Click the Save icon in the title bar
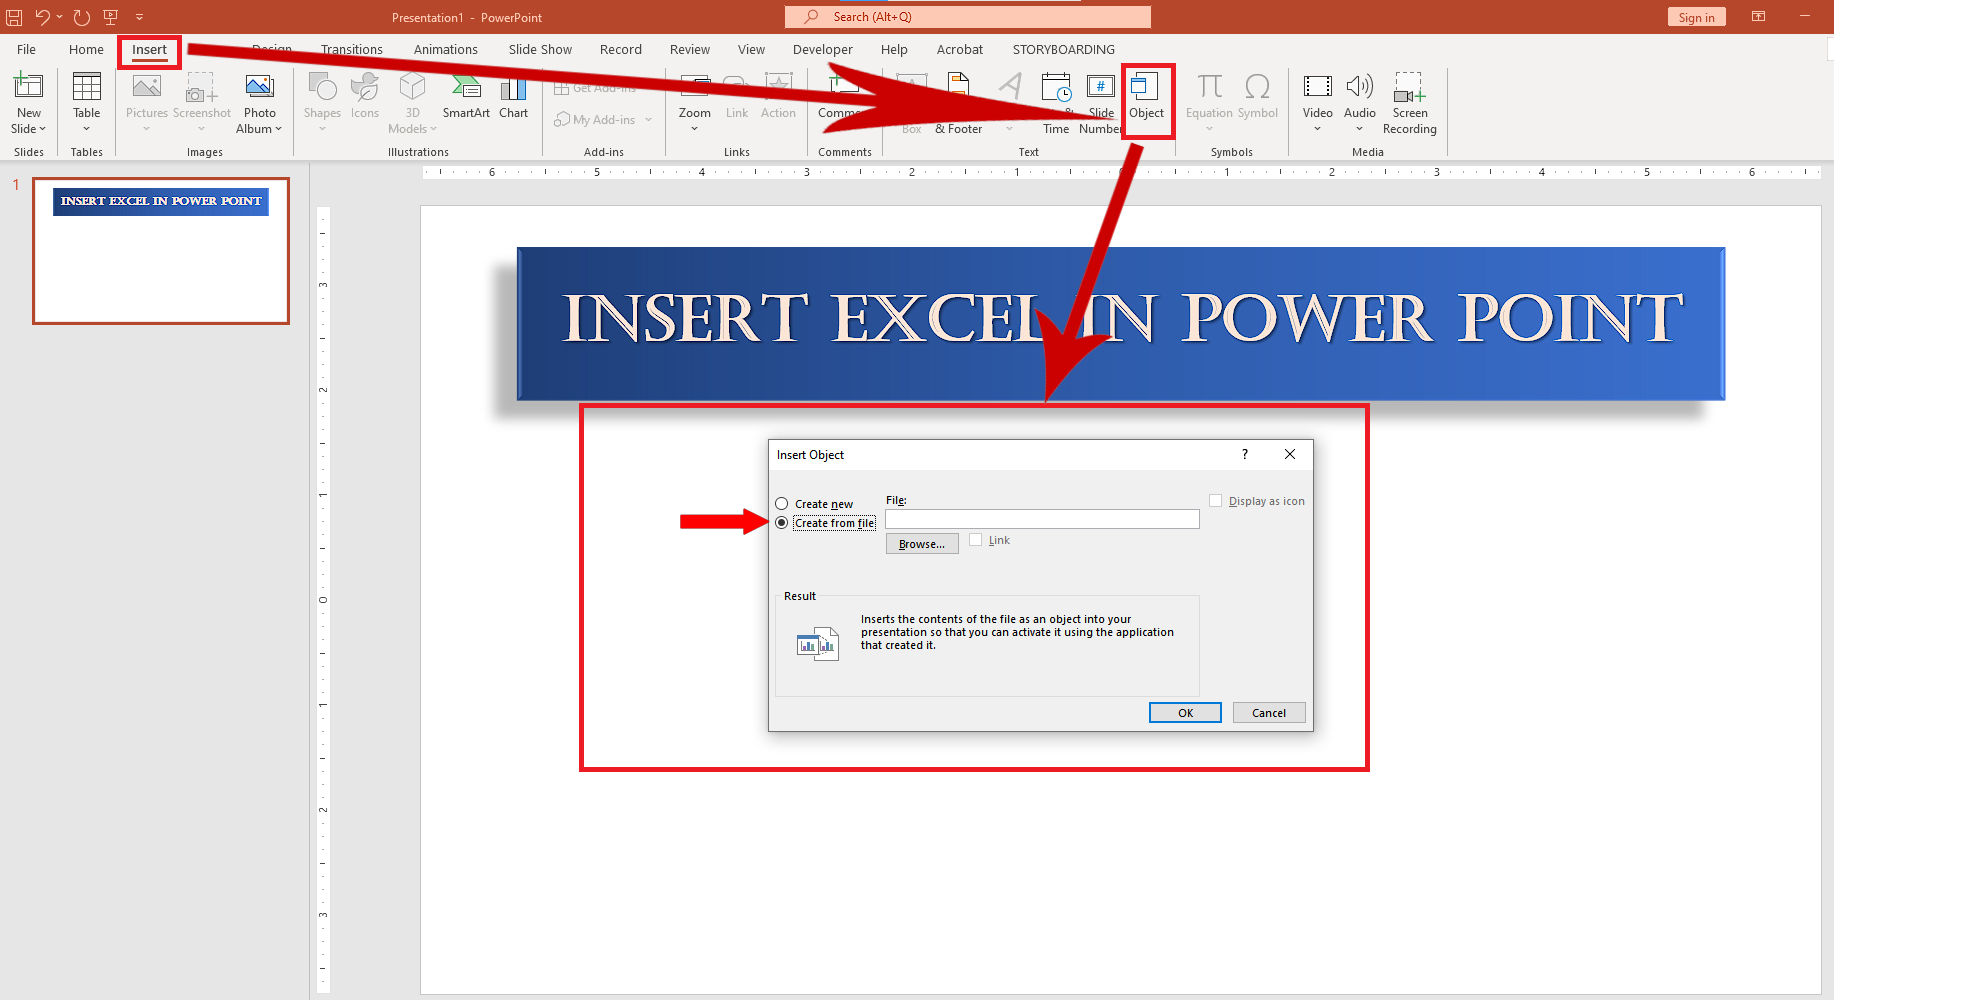The image size is (1982, 1000). pos(14,17)
